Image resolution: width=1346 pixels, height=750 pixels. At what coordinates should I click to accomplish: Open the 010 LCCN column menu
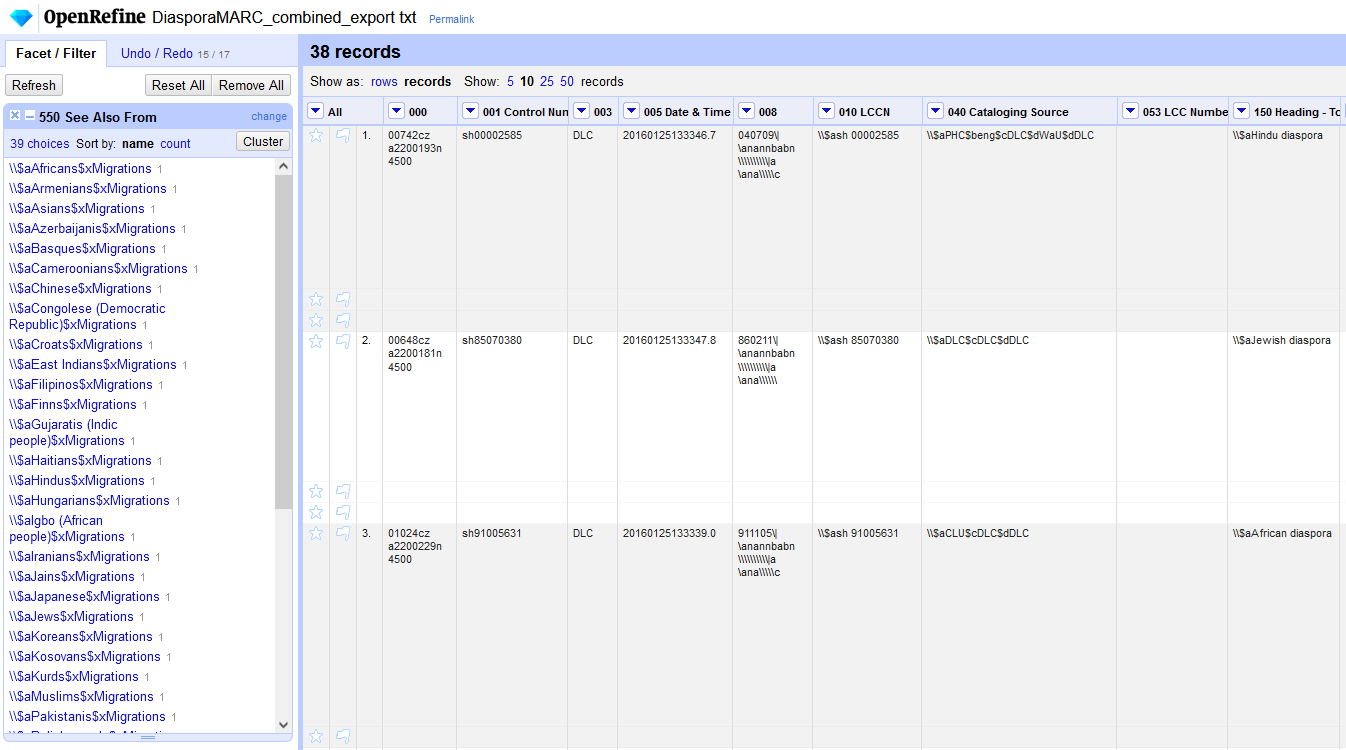(826, 111)
